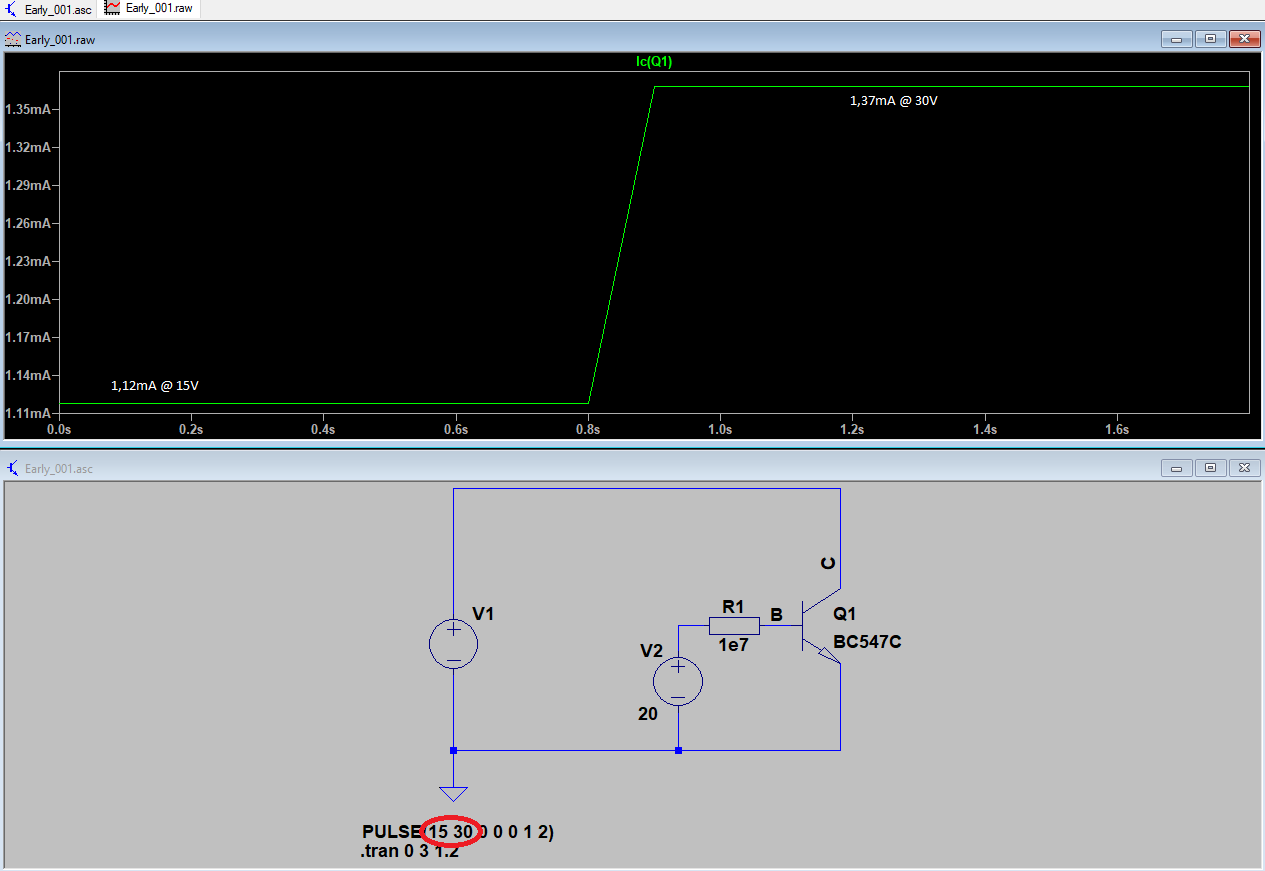Click the V2 value 20

click(x=648, y=714)
